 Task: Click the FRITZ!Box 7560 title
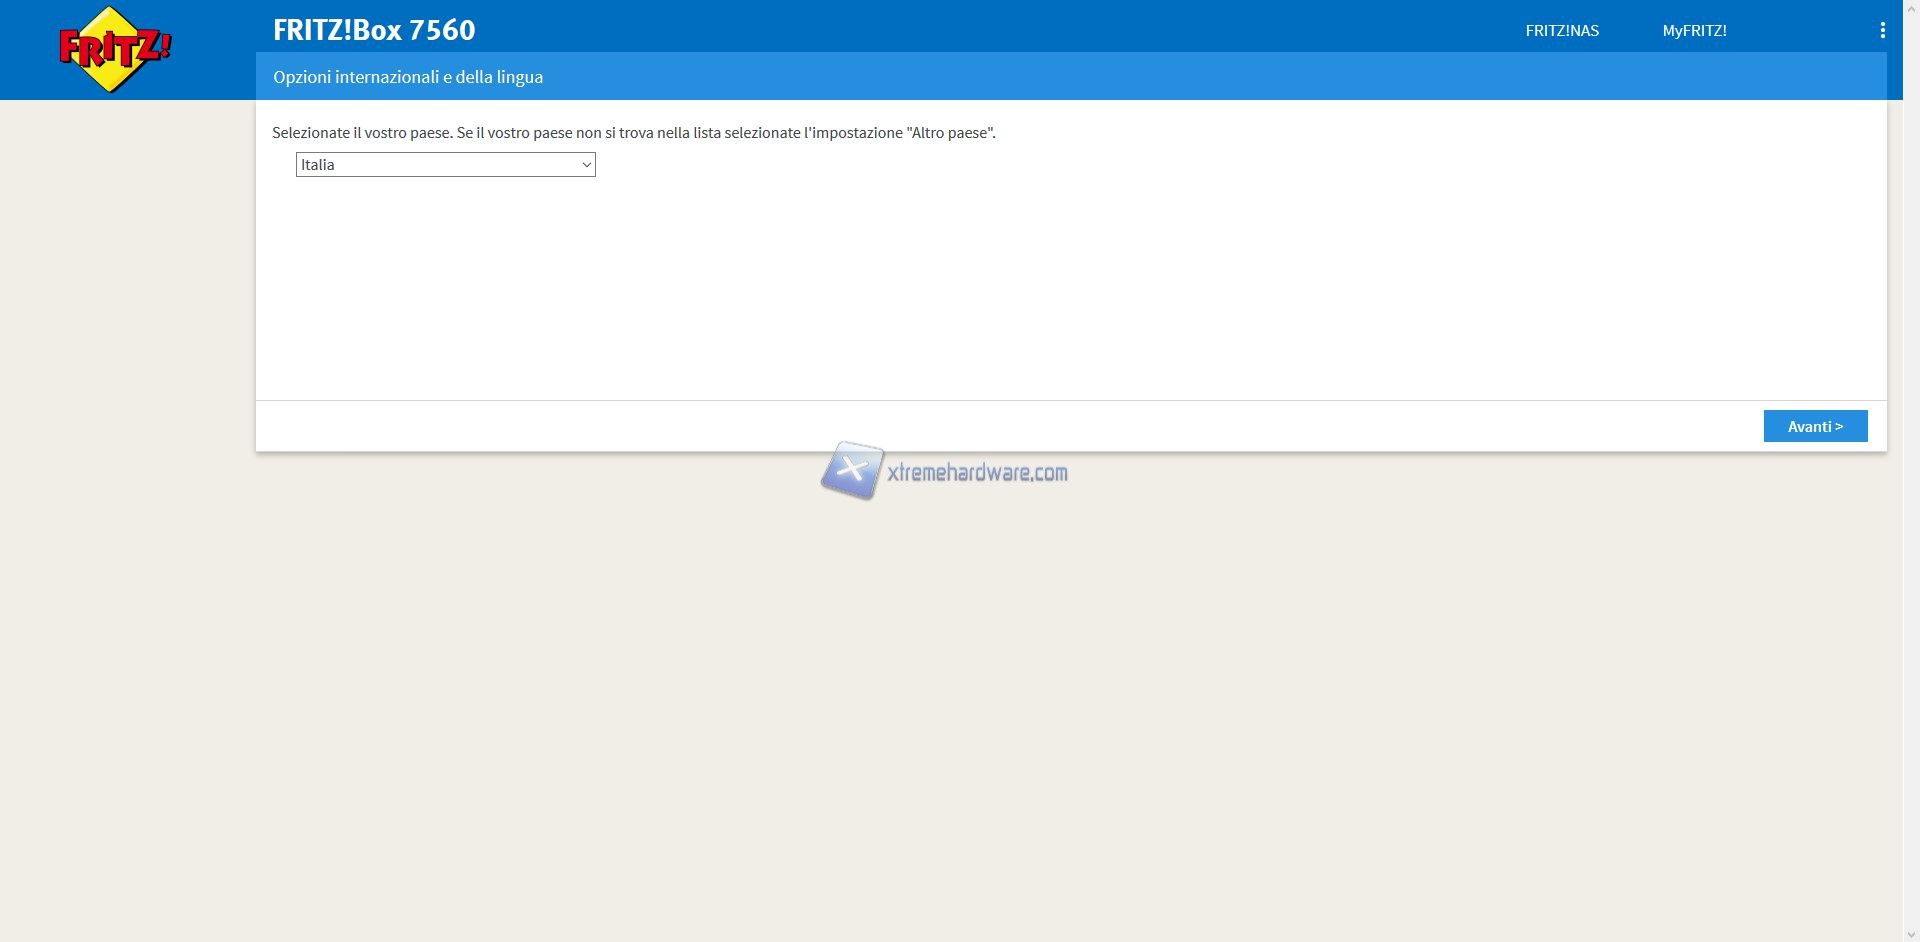pyautogui.click(x=374, y=30)
